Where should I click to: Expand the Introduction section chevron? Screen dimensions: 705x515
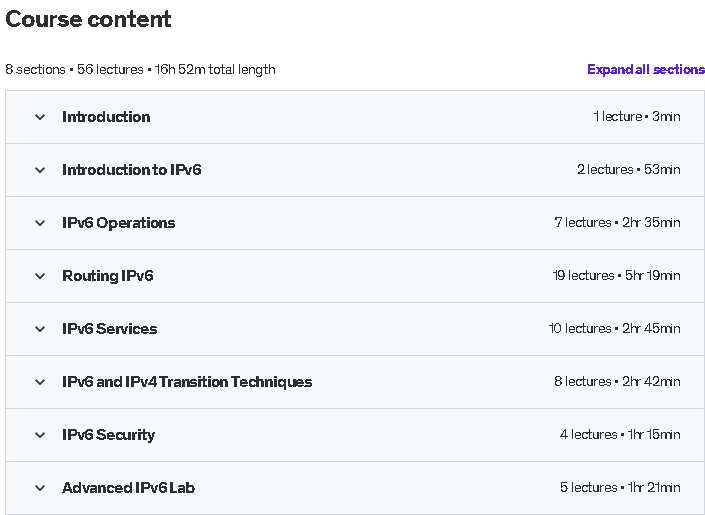tap(40, 117)
